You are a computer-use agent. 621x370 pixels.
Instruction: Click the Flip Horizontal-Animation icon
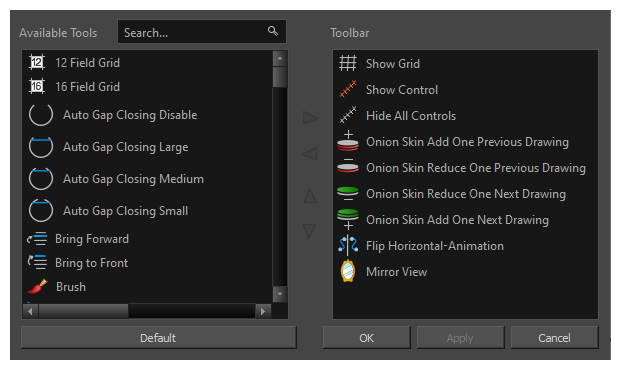[x=348, y=245]
